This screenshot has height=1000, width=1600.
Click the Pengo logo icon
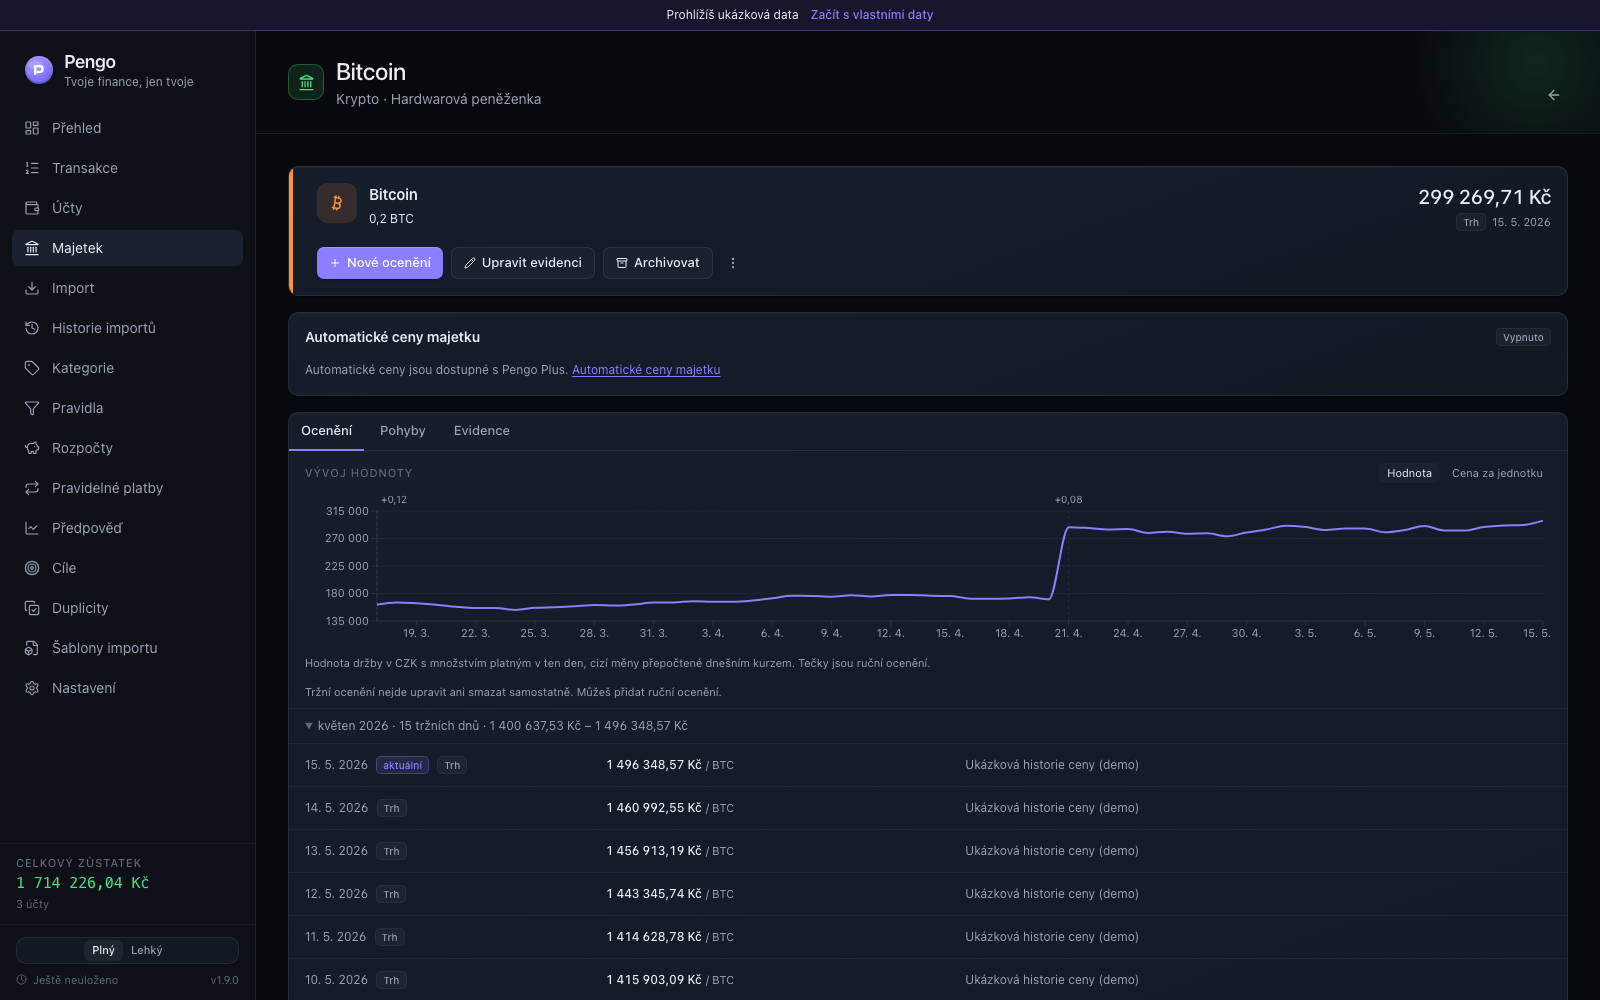tap(39, 70)
